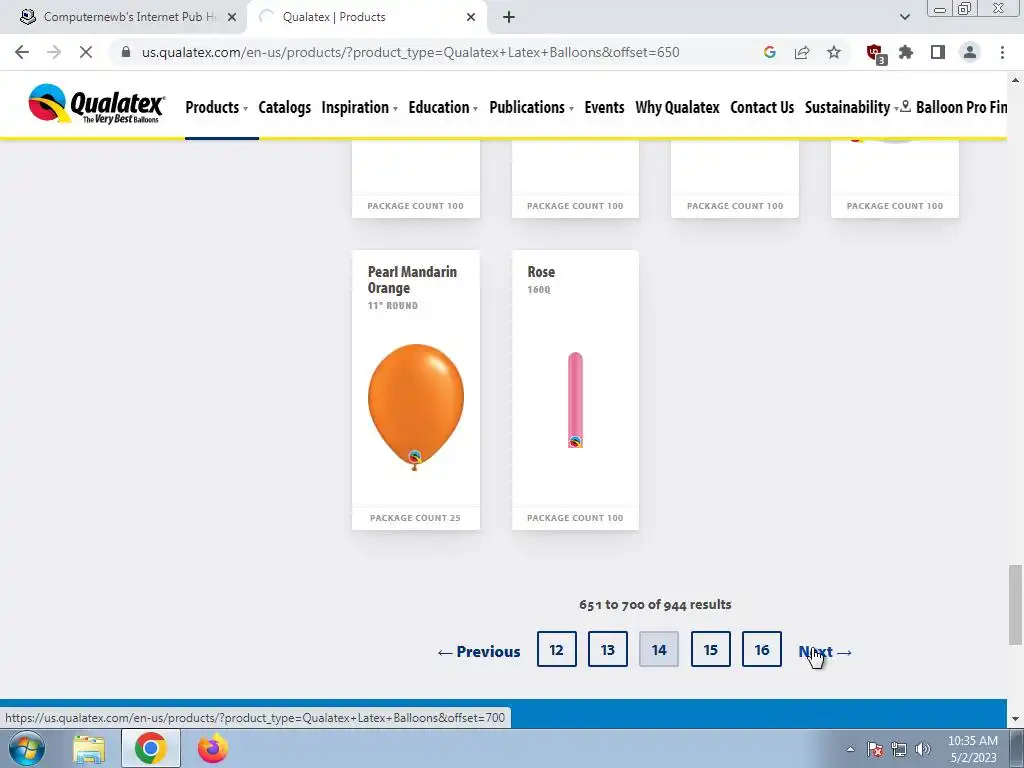Go to results page 16

761,649
